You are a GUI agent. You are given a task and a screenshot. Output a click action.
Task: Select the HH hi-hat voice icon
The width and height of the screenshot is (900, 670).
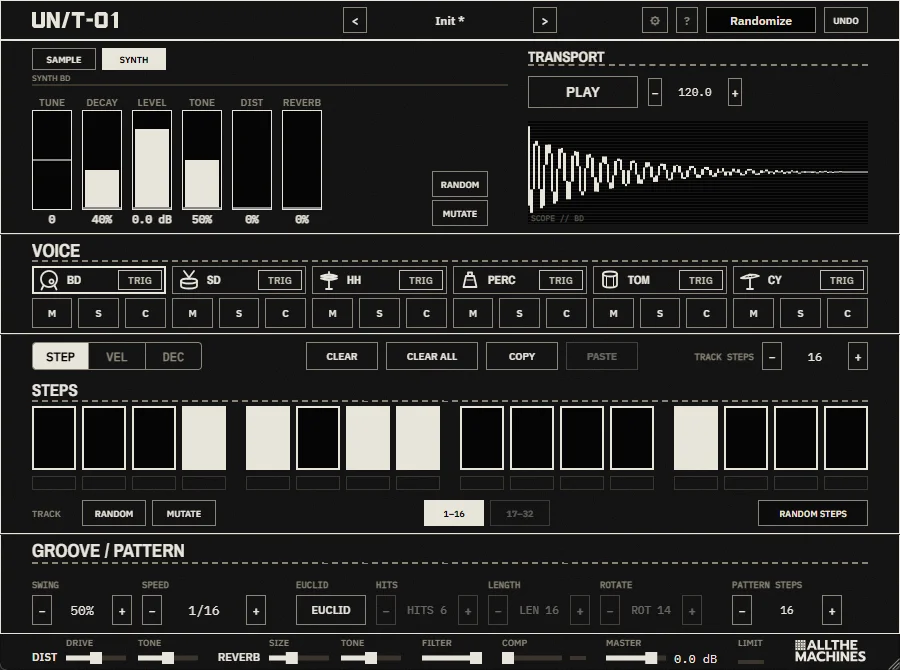click(x=329, y=280)
